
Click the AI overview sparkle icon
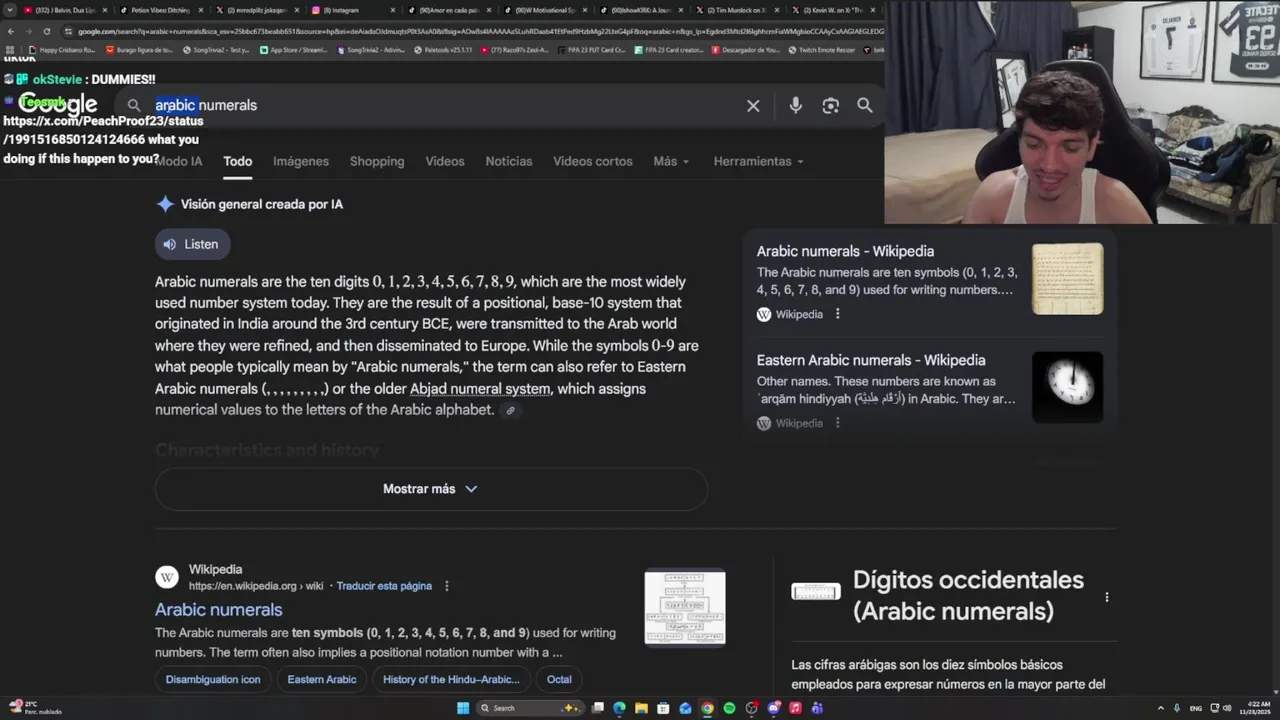165,204
